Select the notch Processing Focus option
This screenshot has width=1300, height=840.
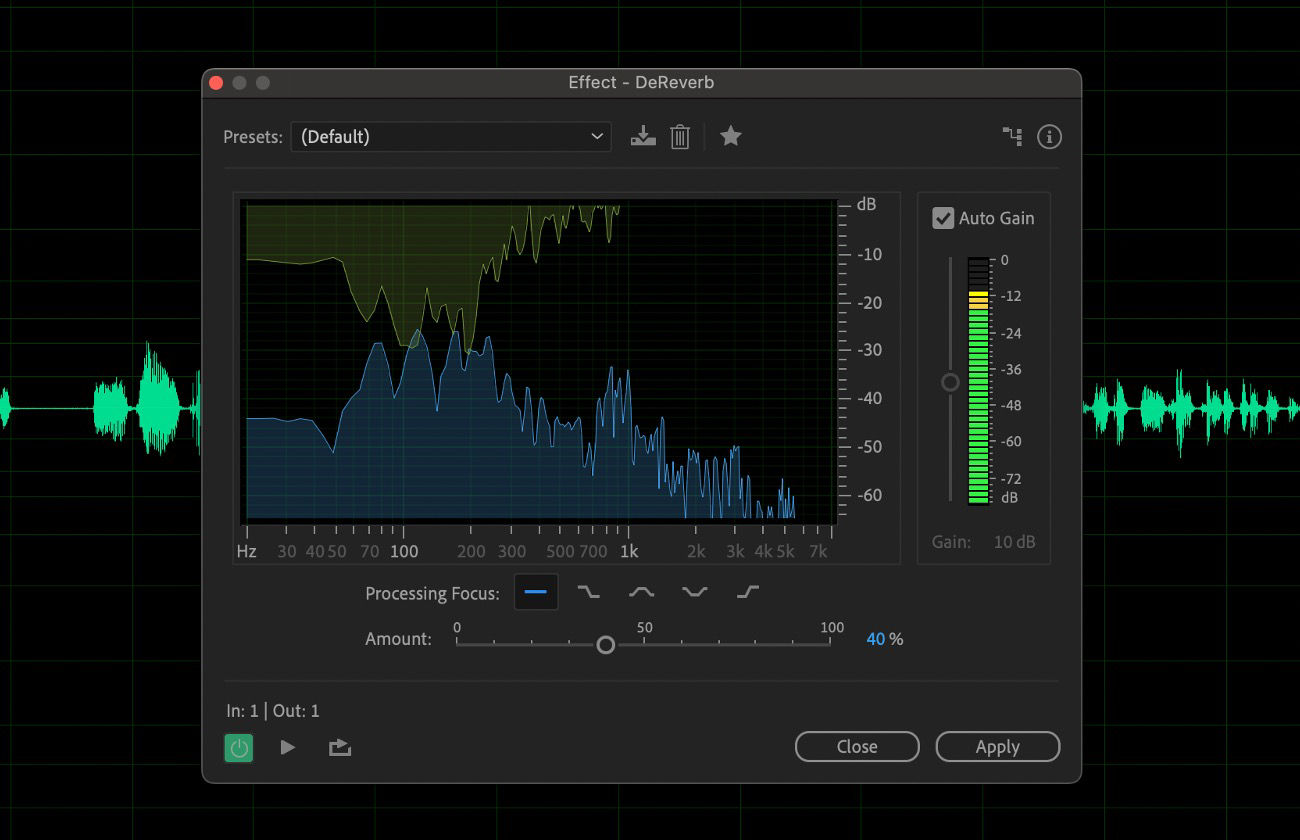coord(694,592)
